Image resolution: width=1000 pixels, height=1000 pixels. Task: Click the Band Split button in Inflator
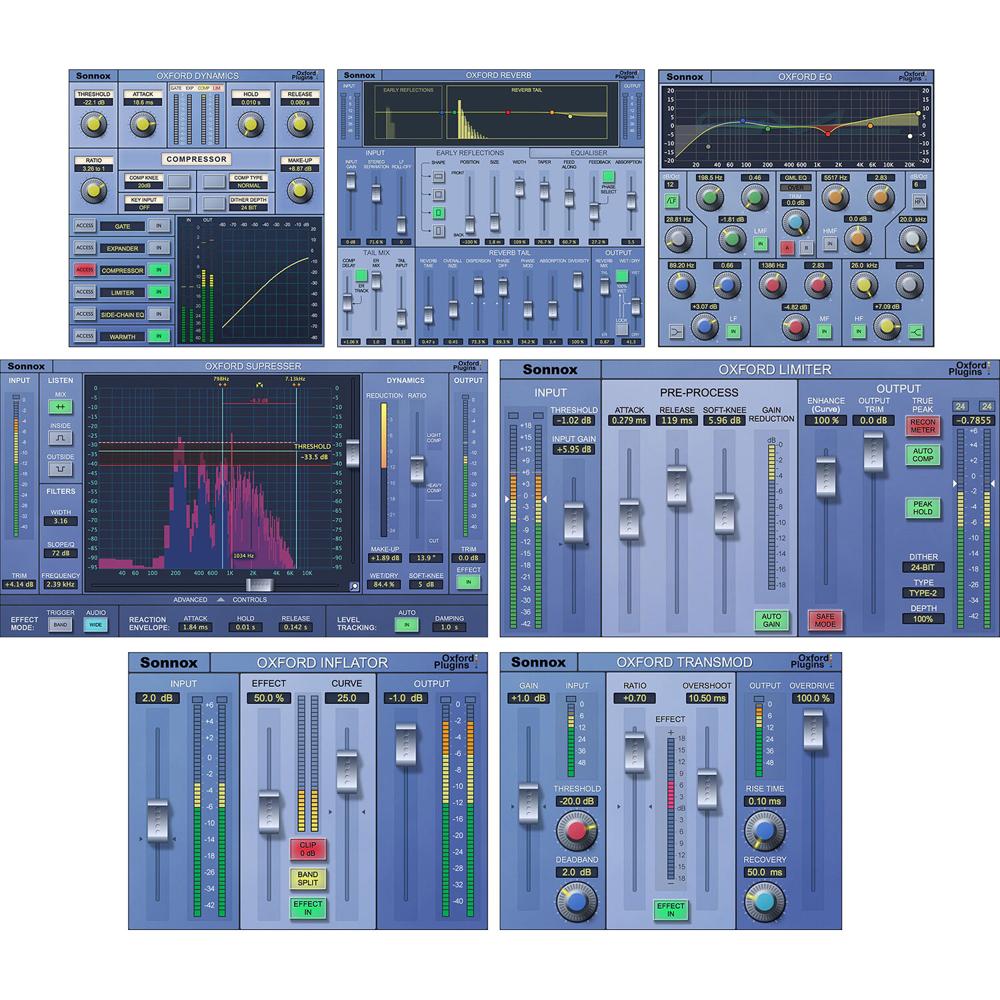click(305, 879)
